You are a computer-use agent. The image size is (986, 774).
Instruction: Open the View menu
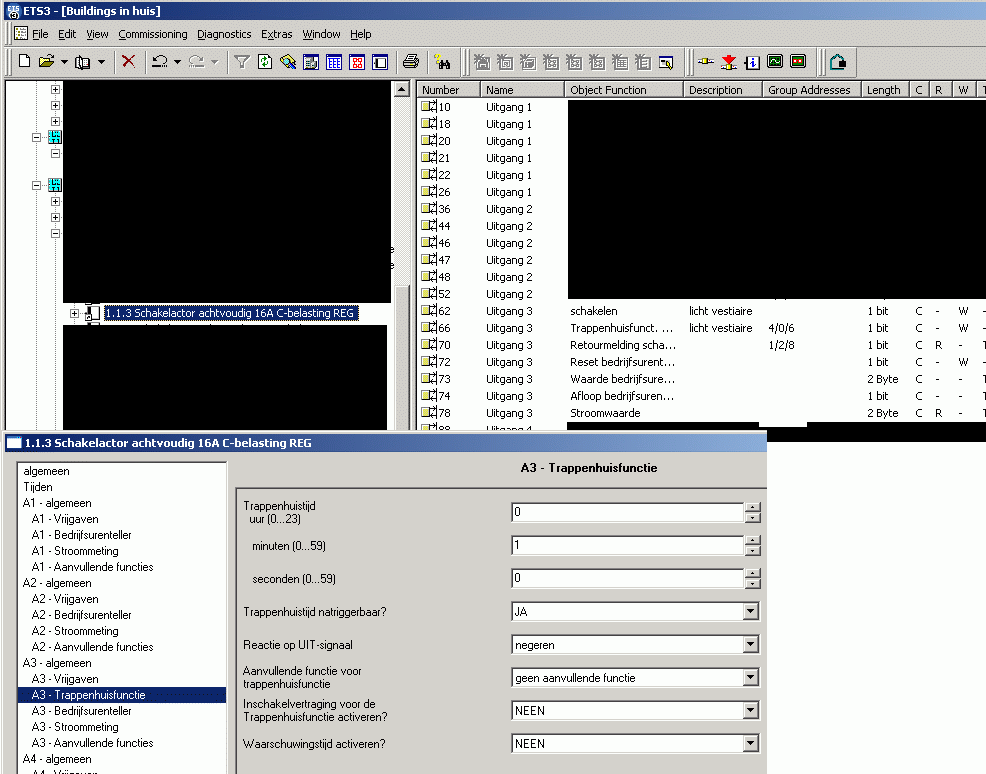tap(97, 34)
